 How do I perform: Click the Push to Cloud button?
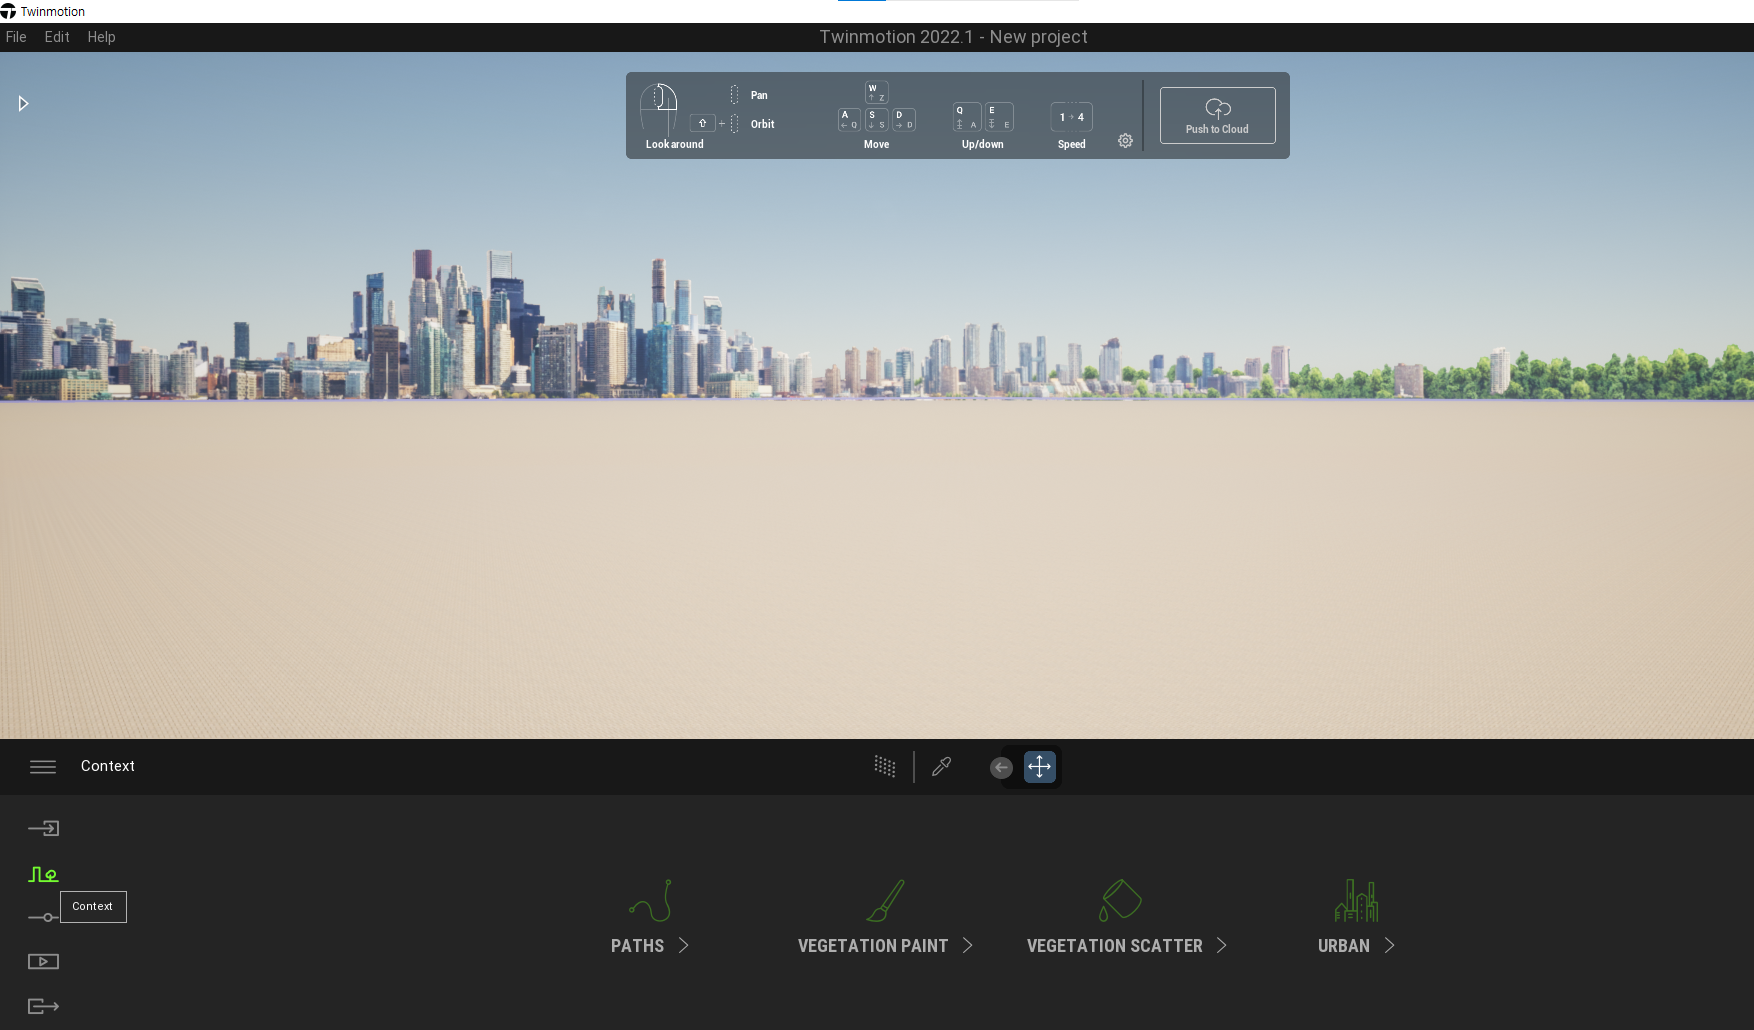tap(1217, 115)
